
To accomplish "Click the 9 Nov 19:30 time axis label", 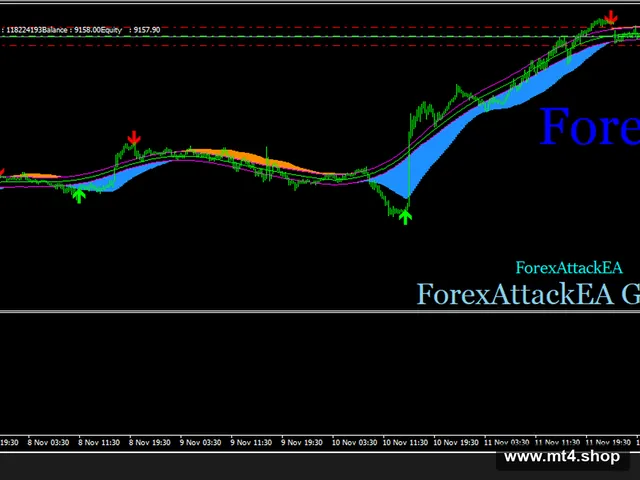I will point(302,442).
